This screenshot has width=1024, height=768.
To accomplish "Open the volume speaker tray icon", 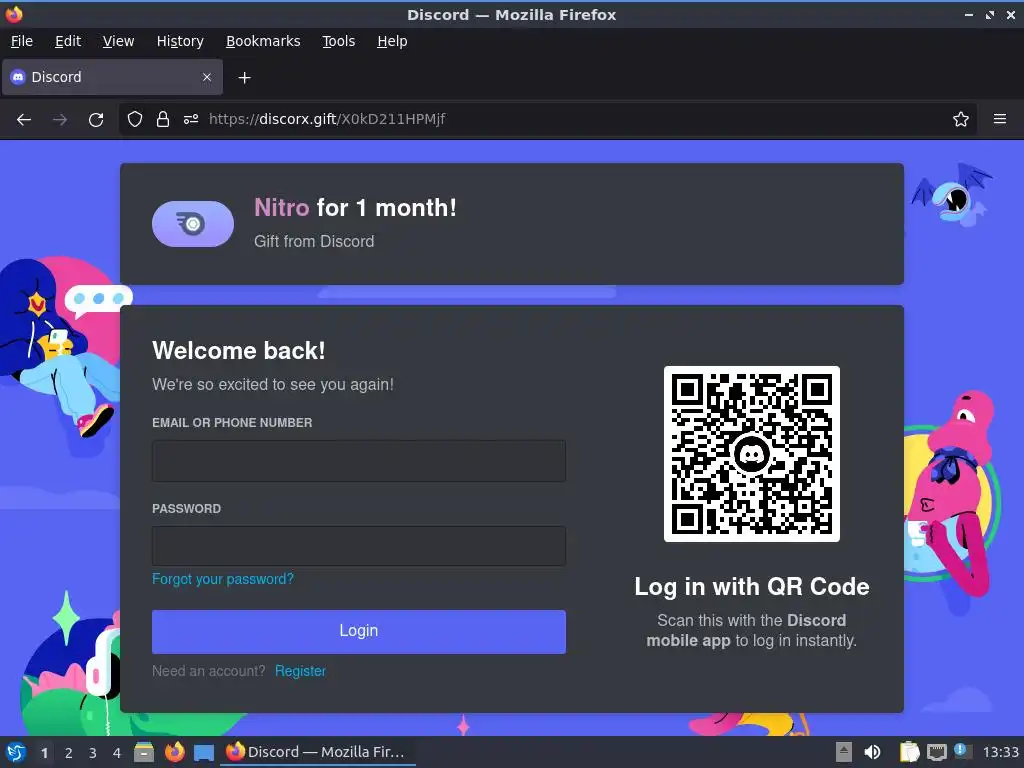I will pos(872,752).
